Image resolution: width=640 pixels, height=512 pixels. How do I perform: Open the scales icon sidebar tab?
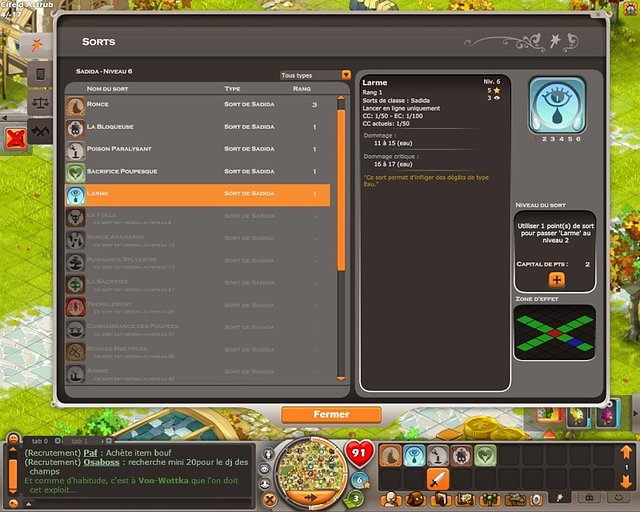click(x=41, y=103)
